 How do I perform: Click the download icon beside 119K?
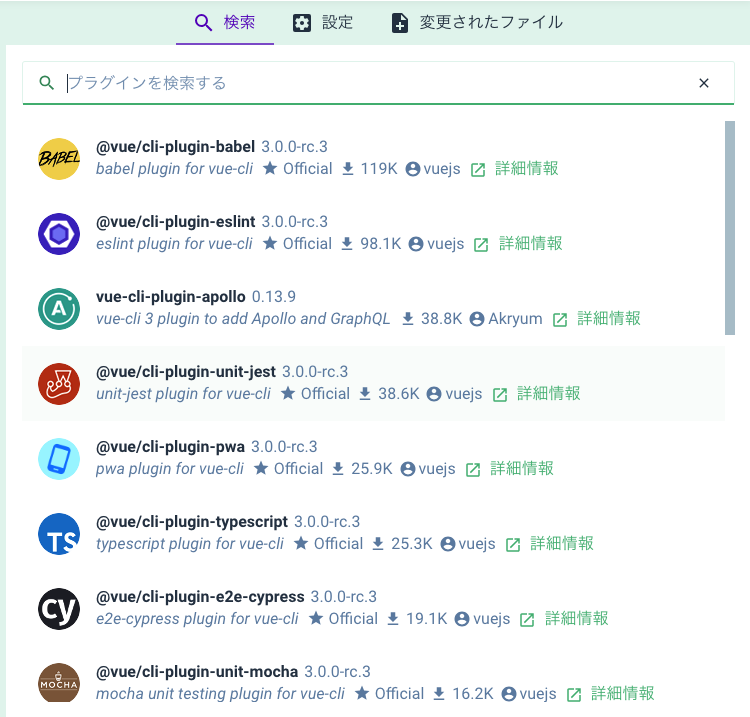pyautogui.click(x=348, y=169)
